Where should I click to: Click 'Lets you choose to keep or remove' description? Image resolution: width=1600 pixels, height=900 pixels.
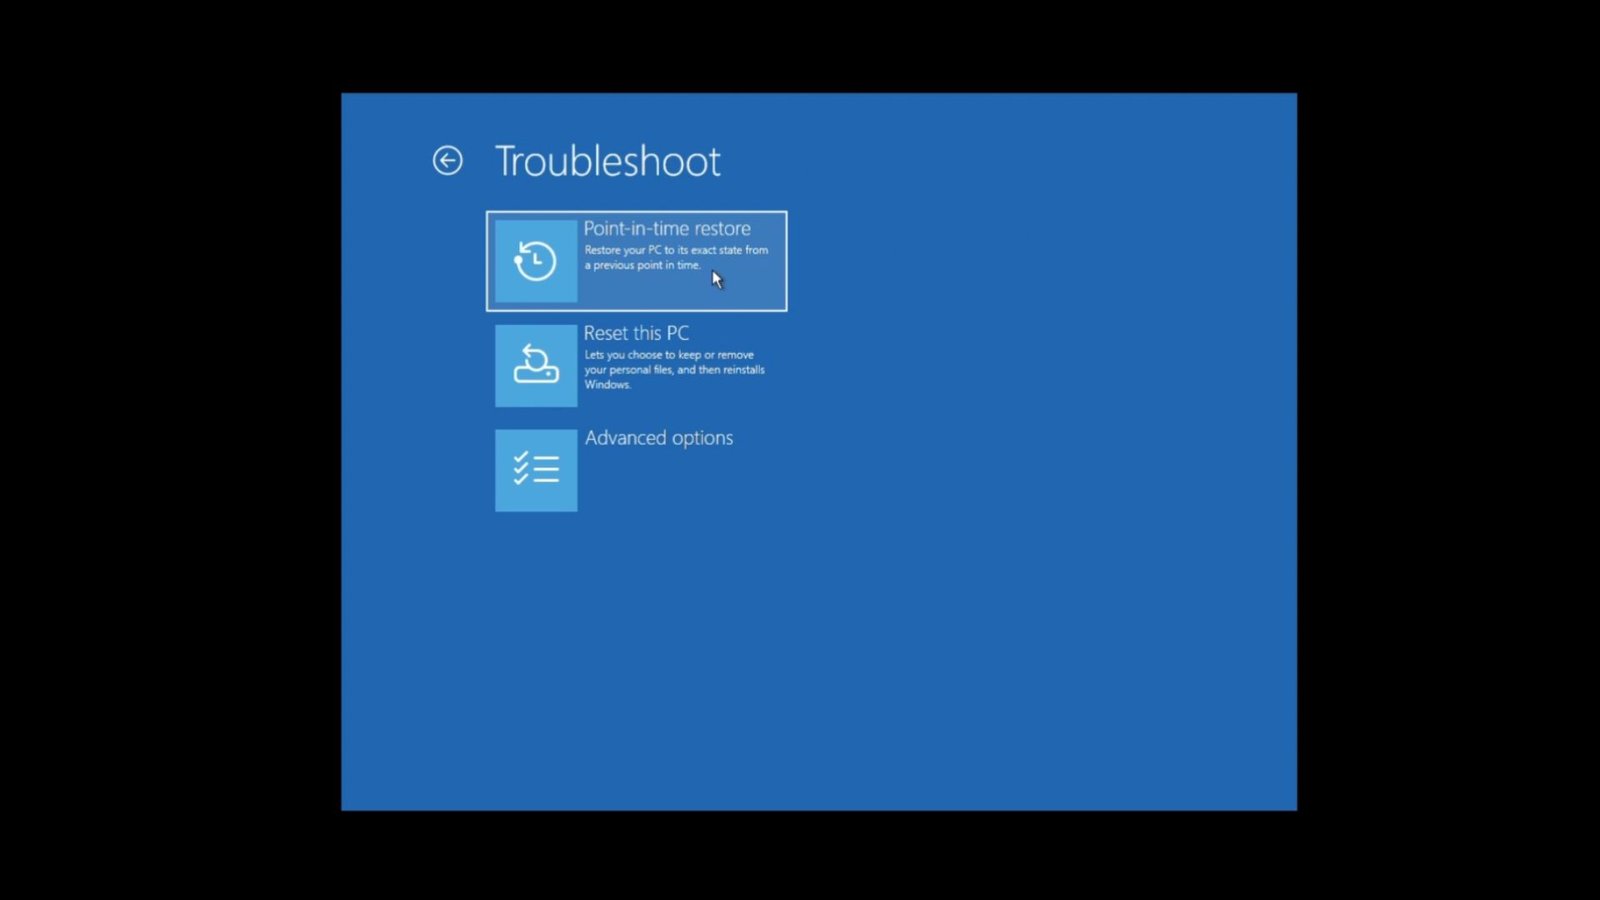[x=669, y=355]
